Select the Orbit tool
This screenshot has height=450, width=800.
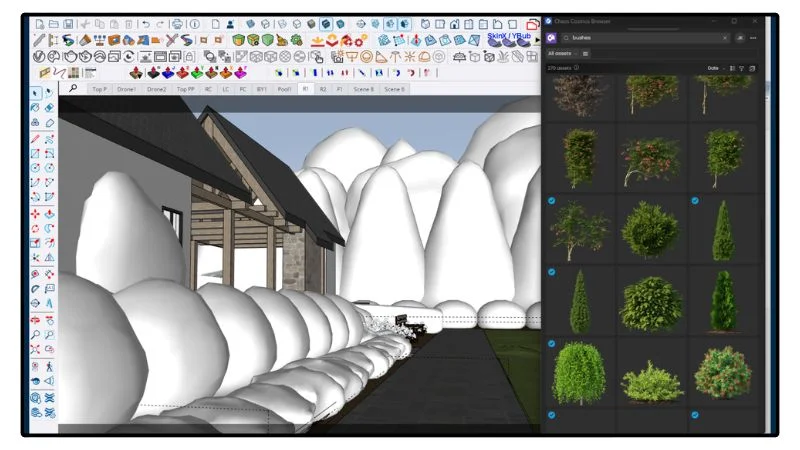[35, 320]
